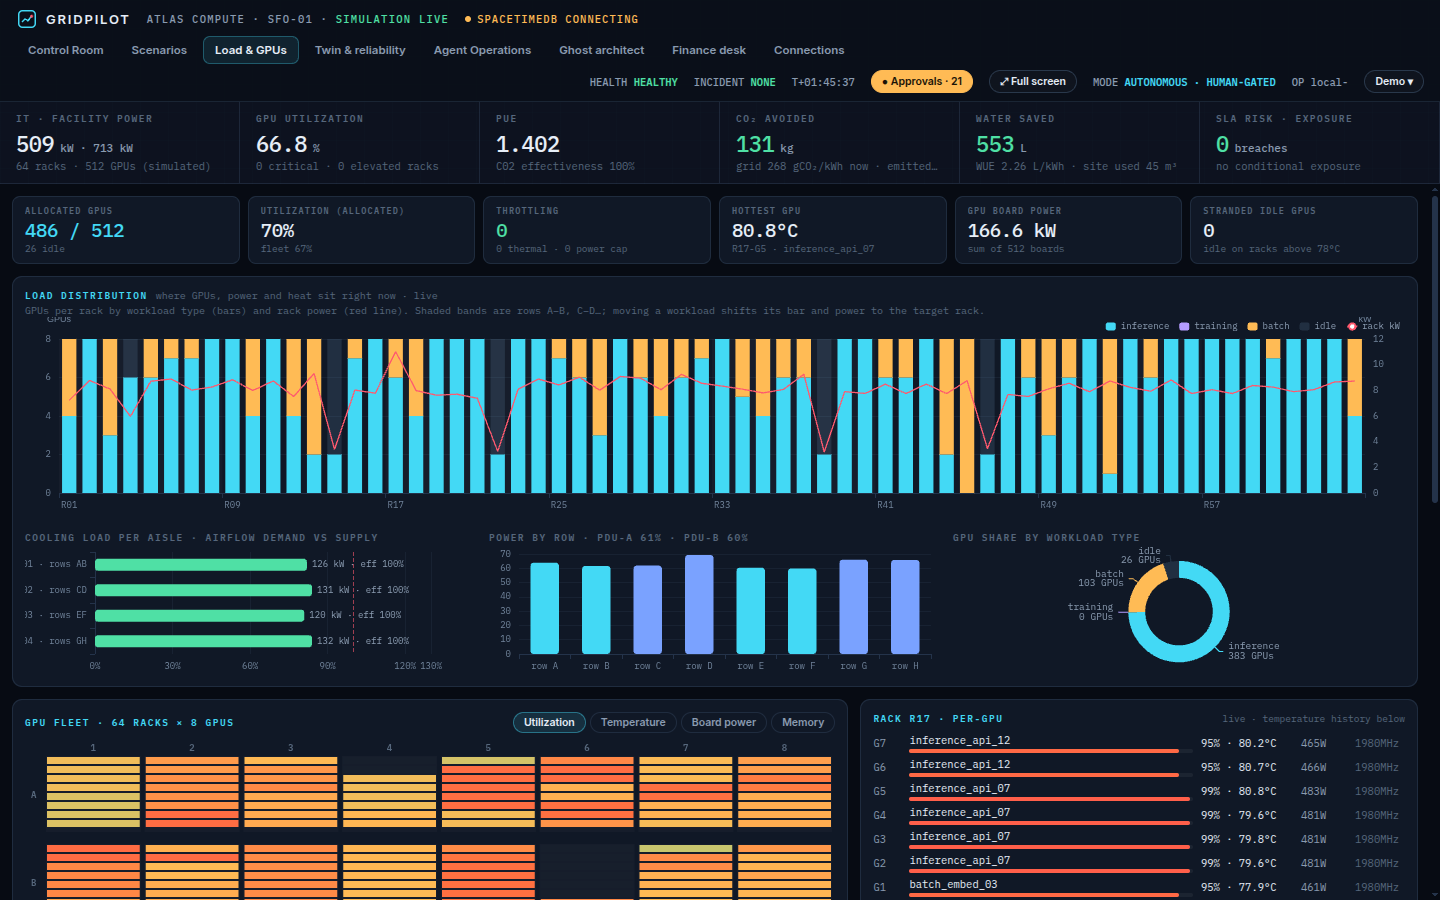Click the Stranded Idle GPUs card
This screenshot has width=1440, height=900.
click(x=1304, y=230)
